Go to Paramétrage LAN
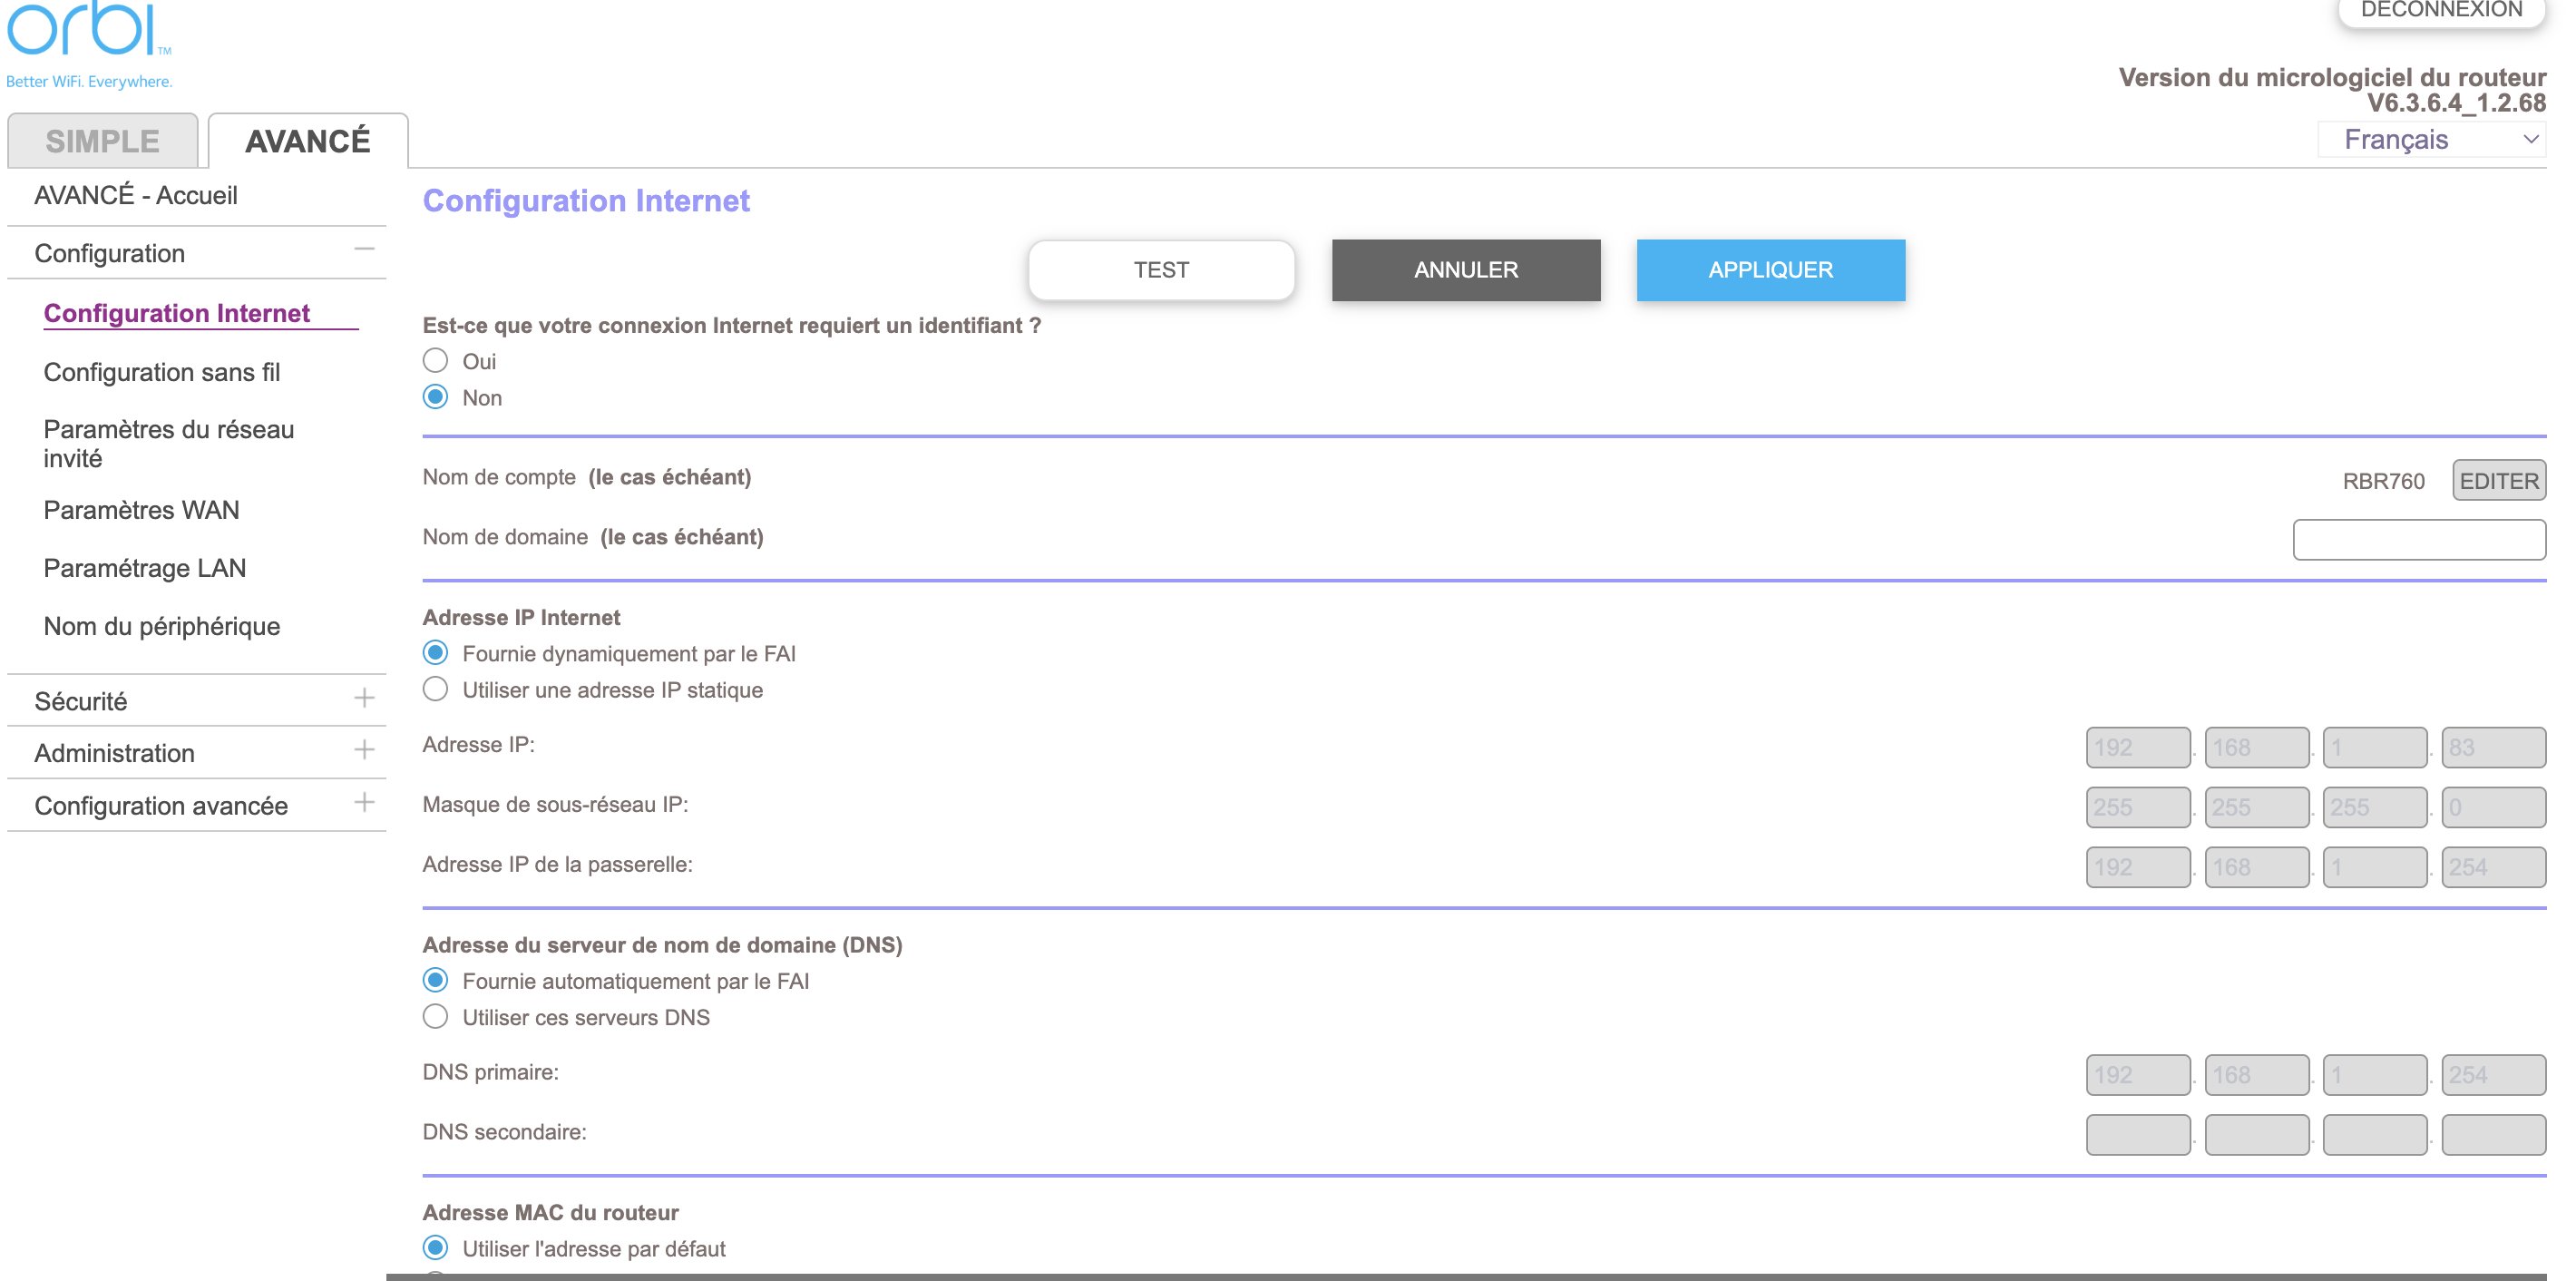Image resolution: width=2576 pixels, height=1281 pixels. (145, 568)
